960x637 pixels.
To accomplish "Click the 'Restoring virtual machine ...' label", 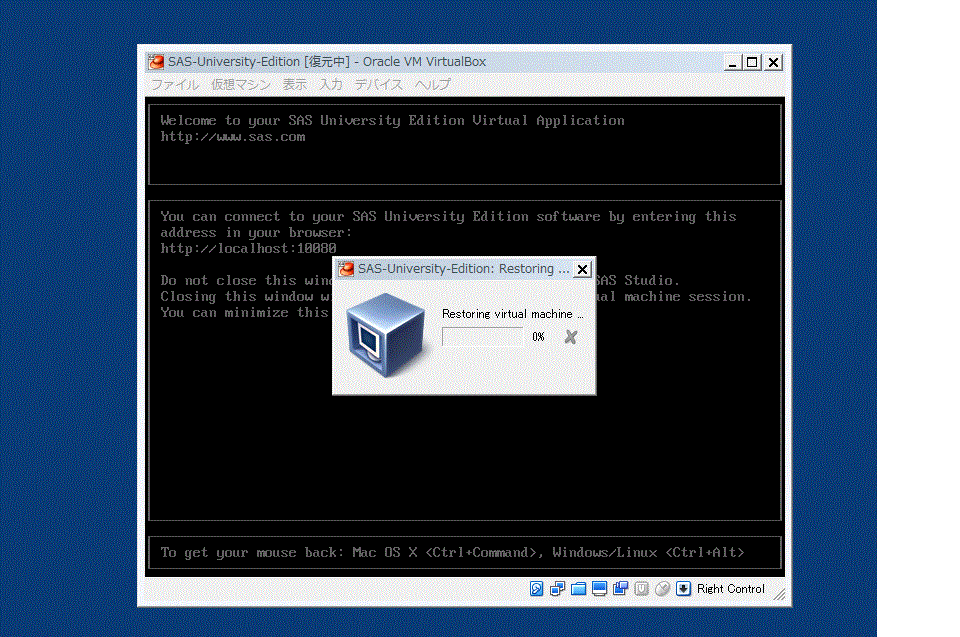I will pyautogui.click(x=513, y=314).
